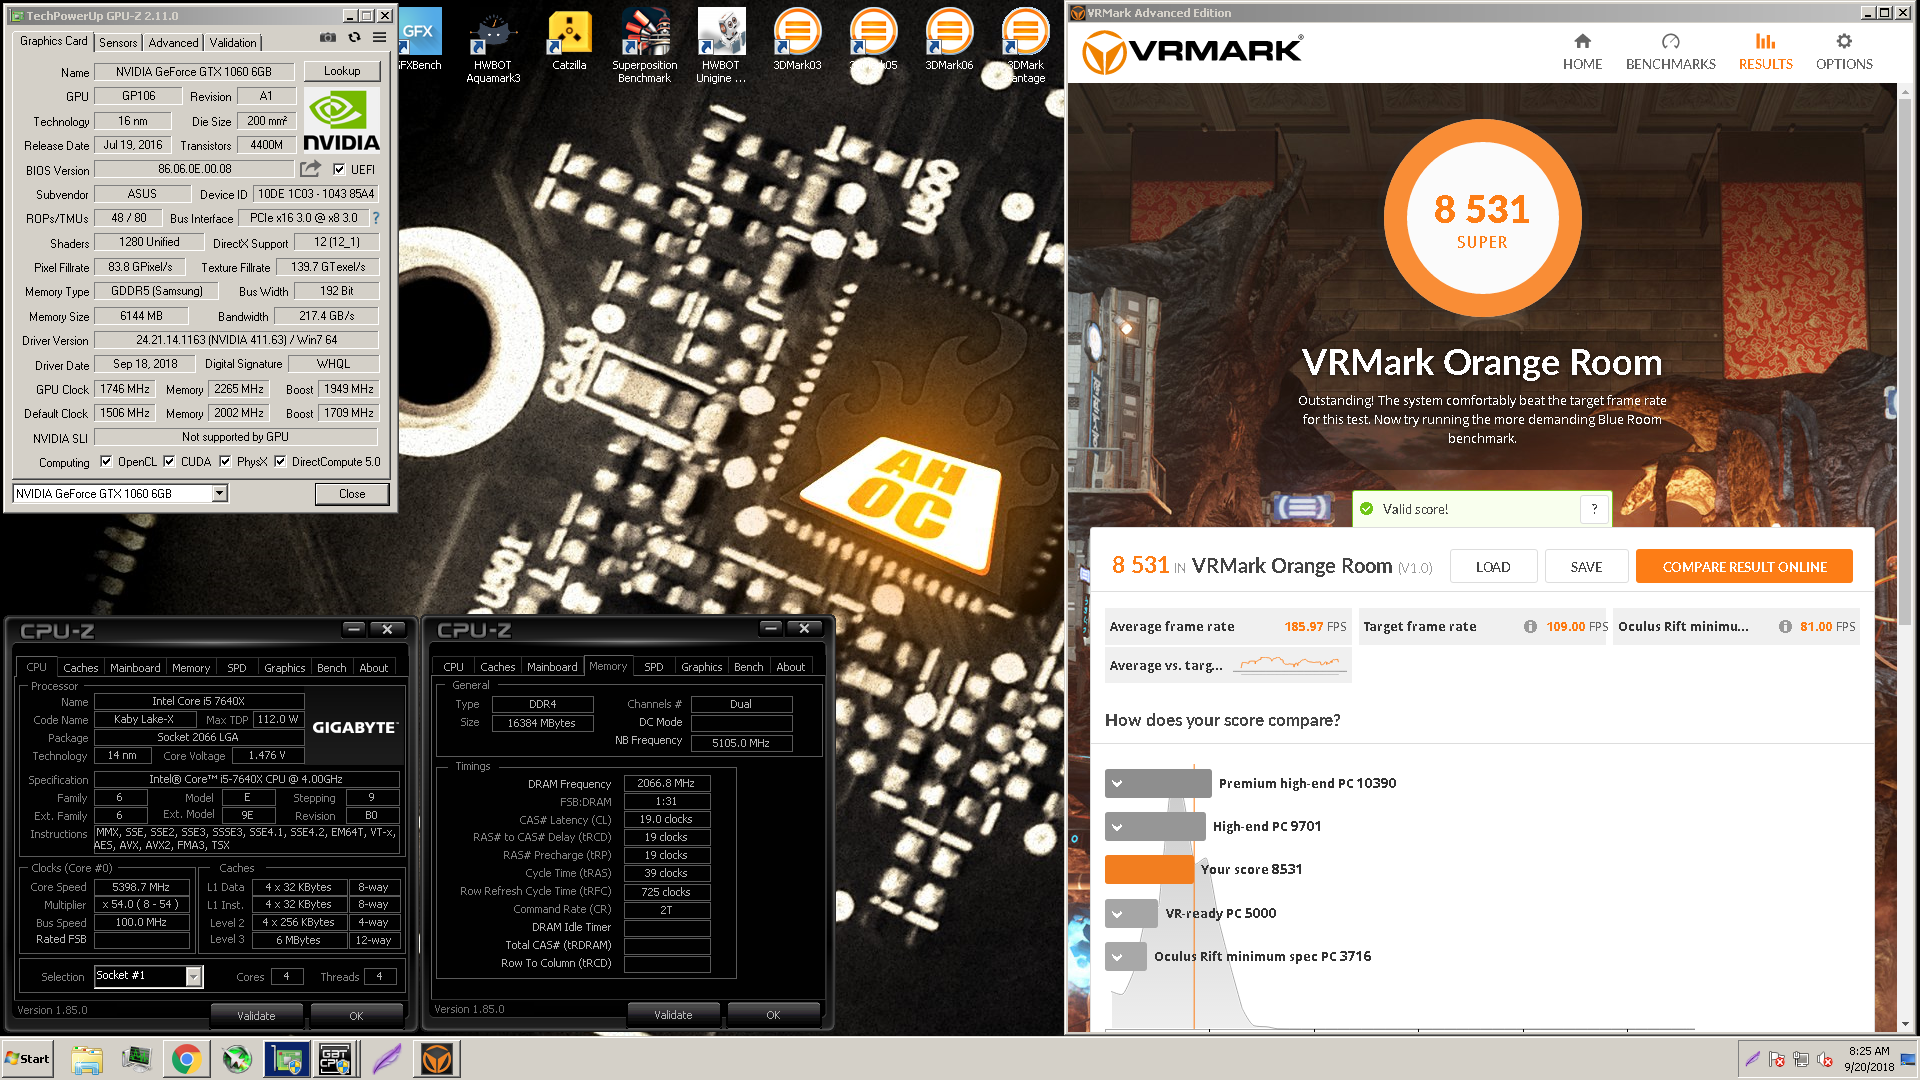Toggle the PhysX computing checkbox

(x=225, y=461)
